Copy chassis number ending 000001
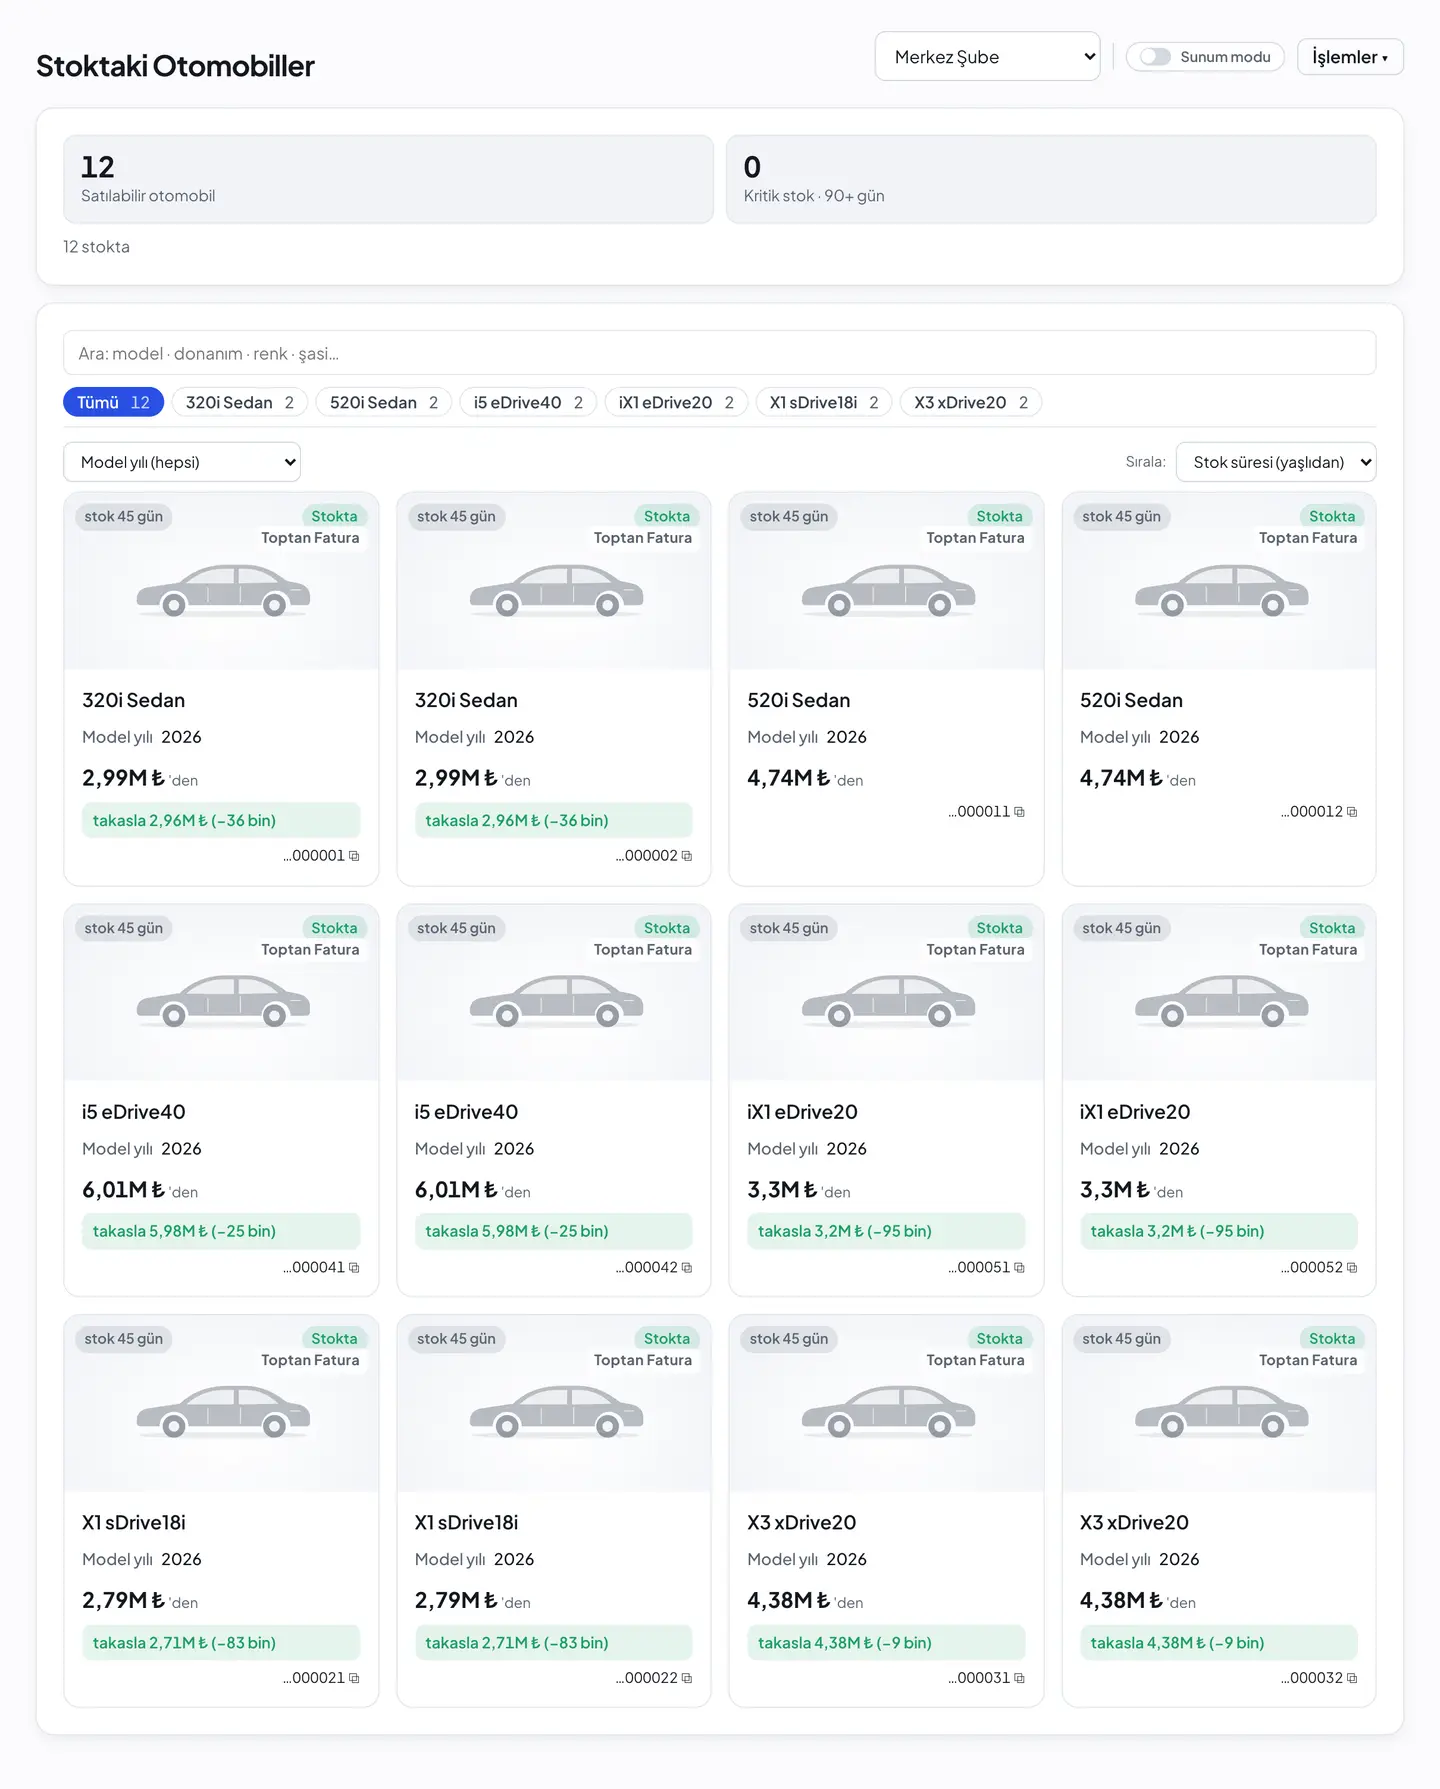The width and height of the screenshot is (1440, 1789). (354, 856)
